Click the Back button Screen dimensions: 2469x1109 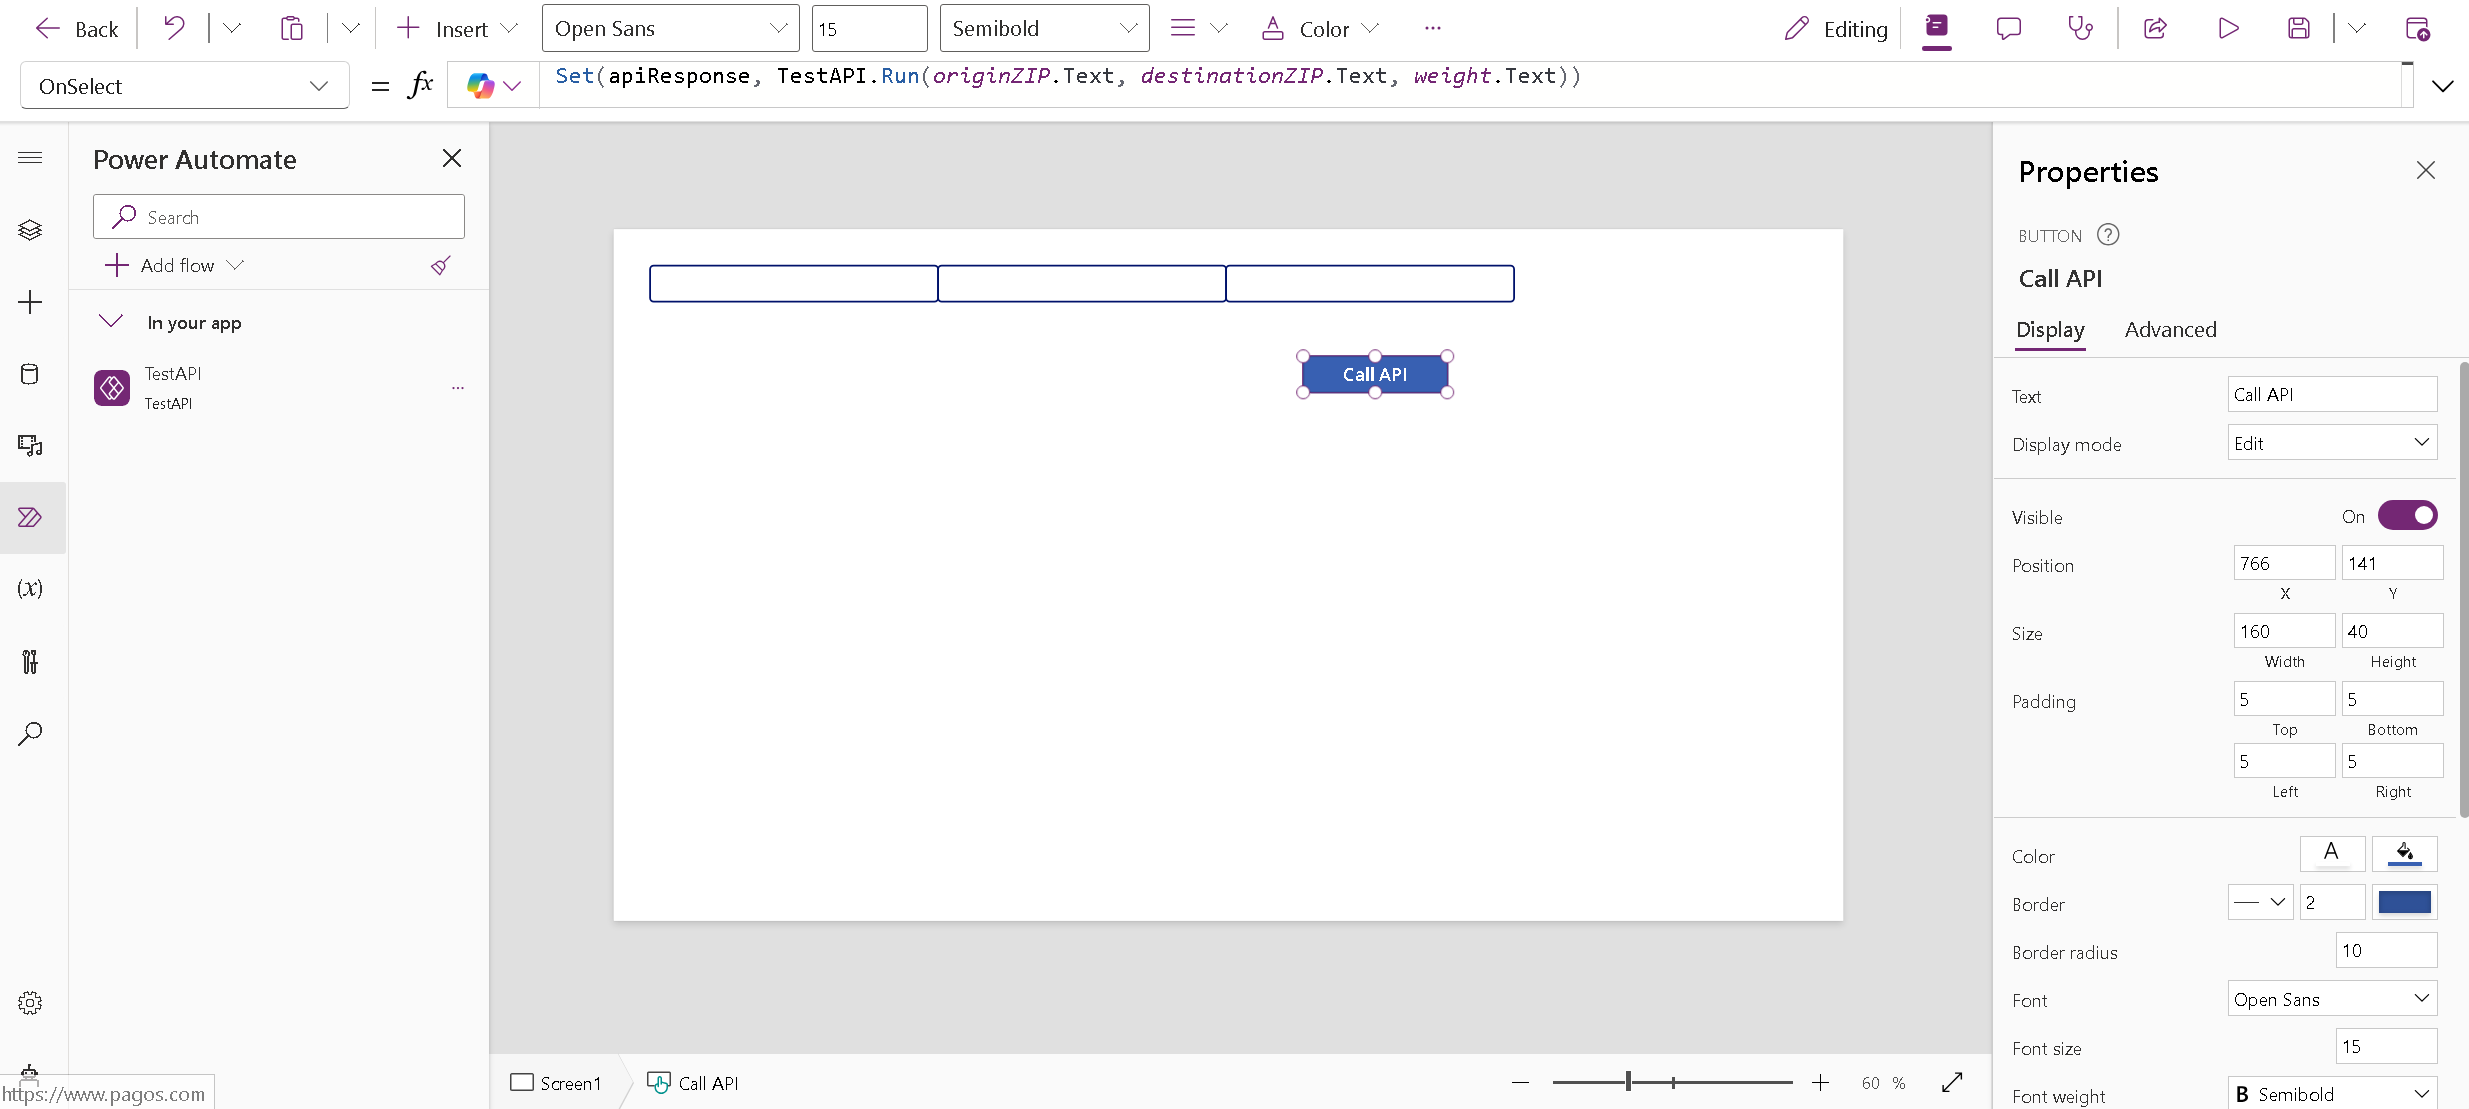coord(77,29)
